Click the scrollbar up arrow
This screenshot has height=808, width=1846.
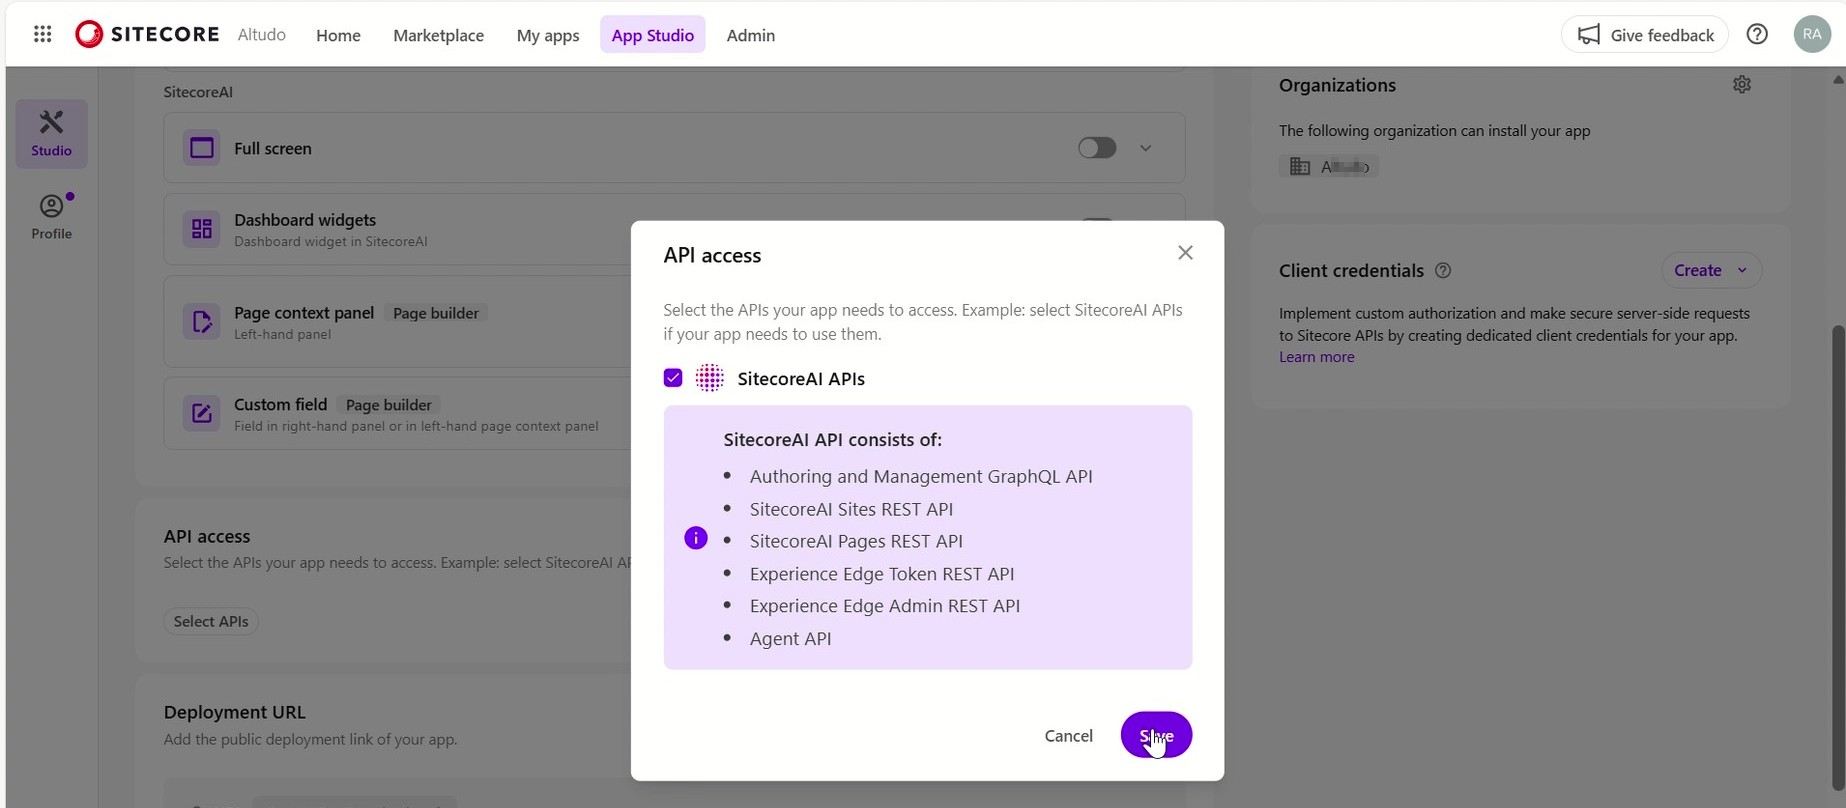(1838, 80)
